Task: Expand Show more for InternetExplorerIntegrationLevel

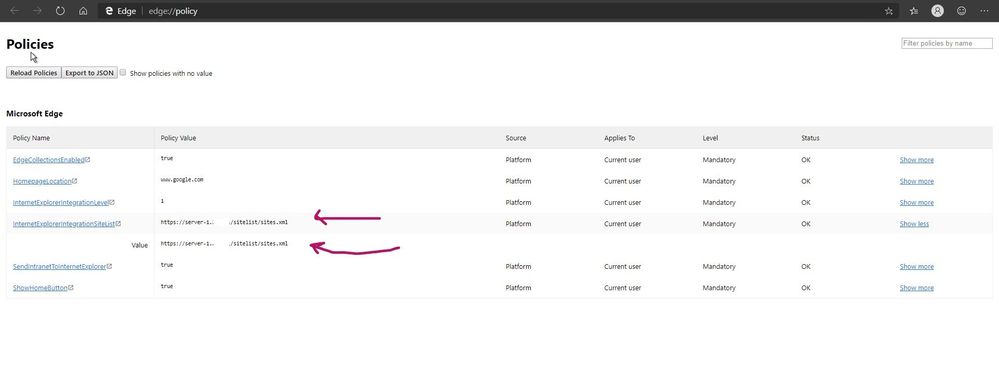Action: point(916,203)
